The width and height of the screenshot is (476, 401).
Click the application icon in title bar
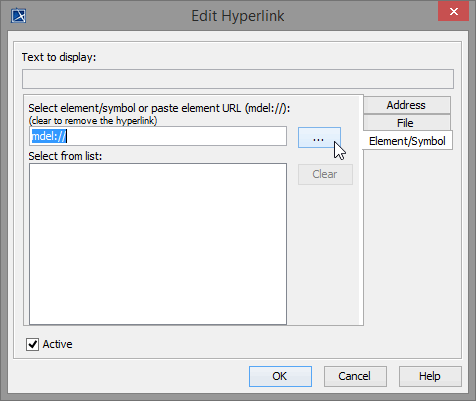(x=18, y=16)
